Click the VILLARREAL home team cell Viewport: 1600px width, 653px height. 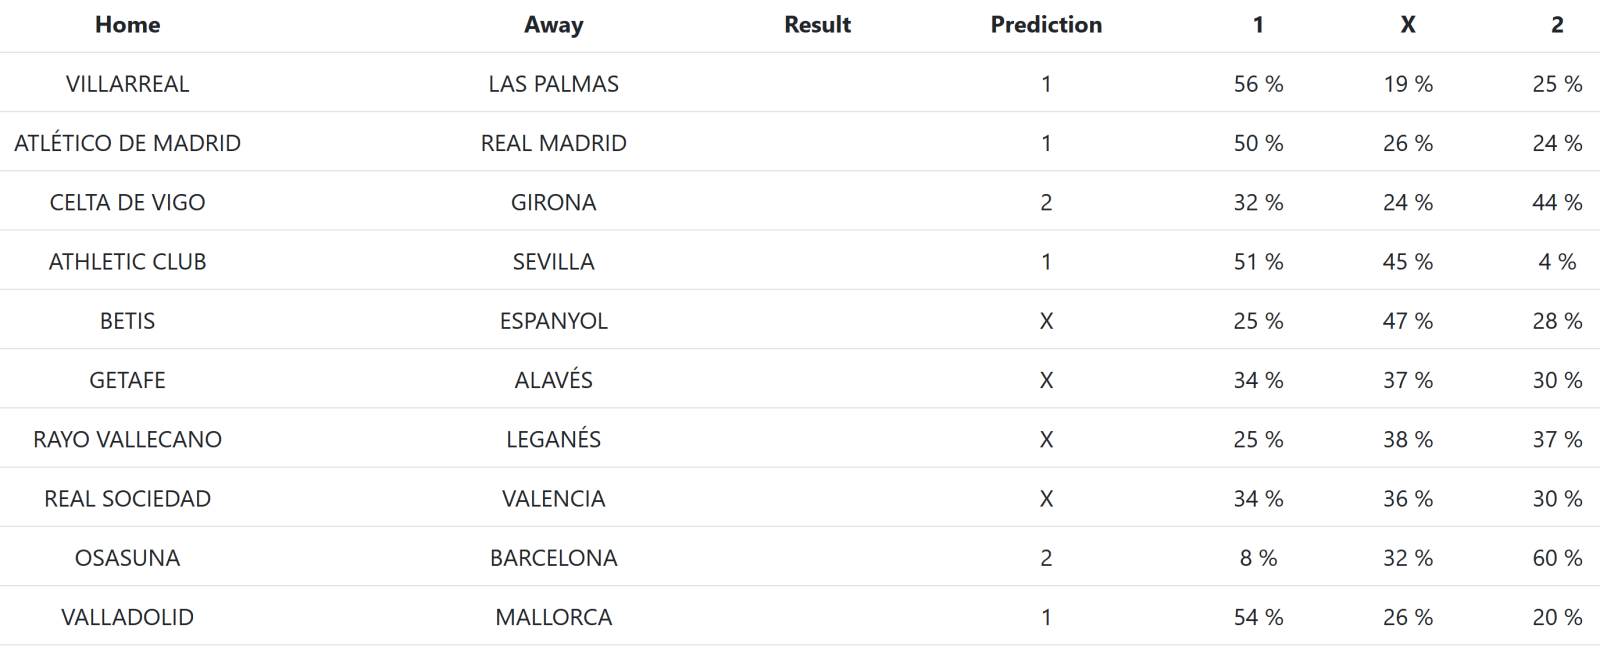click(x=127, y=84)
